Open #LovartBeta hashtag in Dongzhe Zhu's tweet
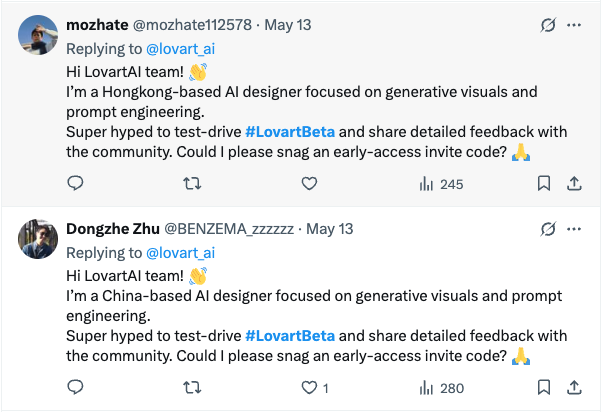 pyautogui.click(x=290, y=336)
